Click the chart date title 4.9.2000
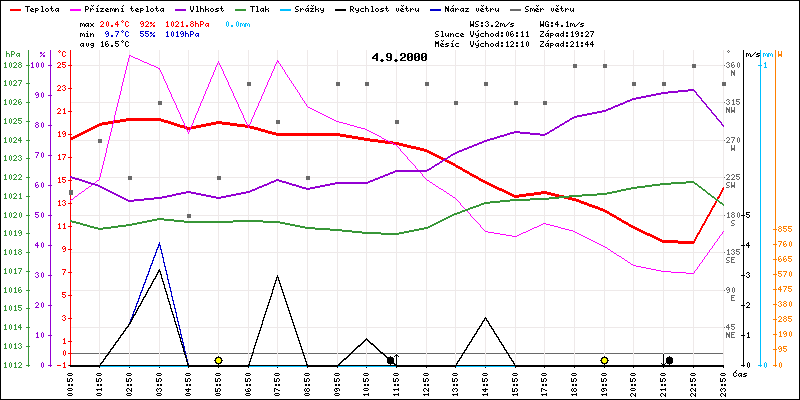 click(399, 57)
